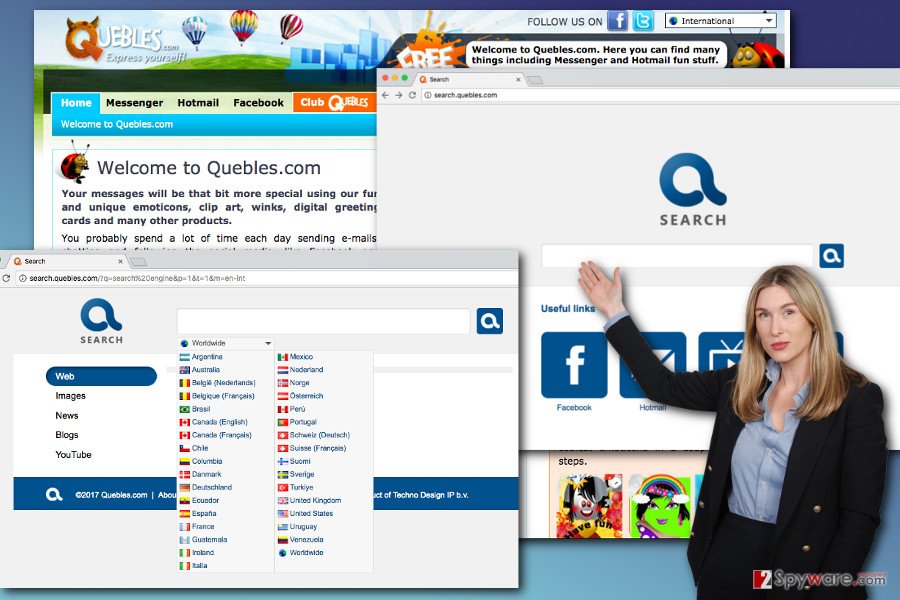Choose Uruguay from region list

pos(298,527)
